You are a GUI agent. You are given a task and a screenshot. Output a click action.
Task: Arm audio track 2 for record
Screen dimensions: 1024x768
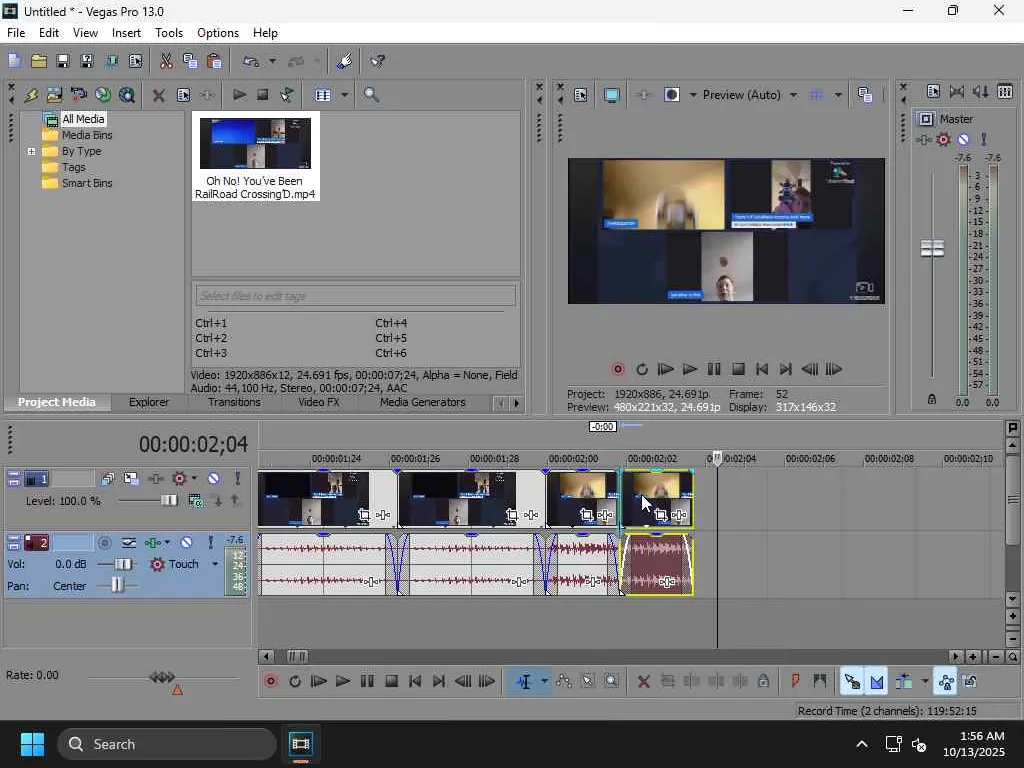point(104,542)
